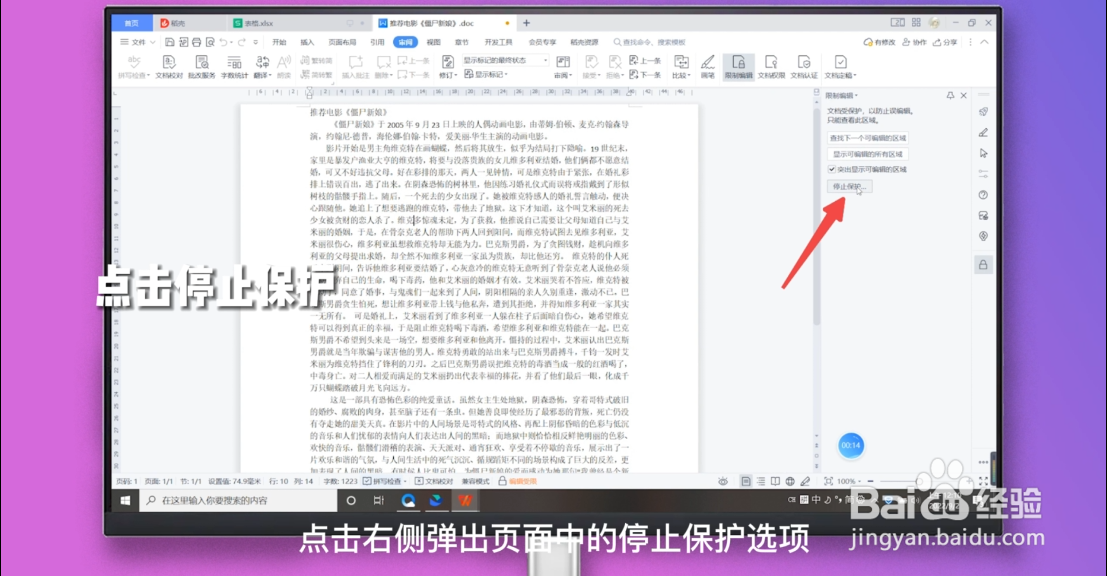Open the 开发工具 ribbon tab
Viewport: 1107px width, 576px height.
[498, 42]
